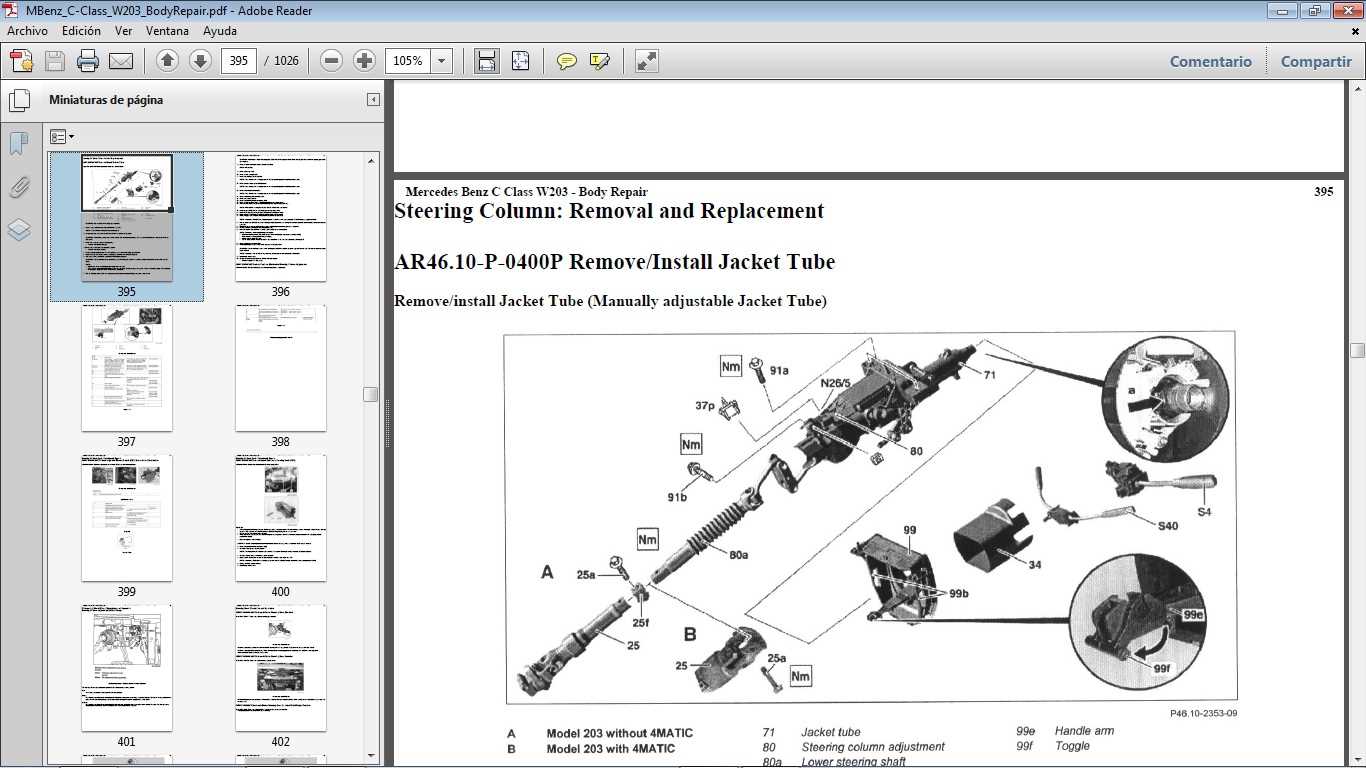Click the document vertical scrollbar handle
This screenshot has height=768, width=1366.
(x=1357, y=350)
